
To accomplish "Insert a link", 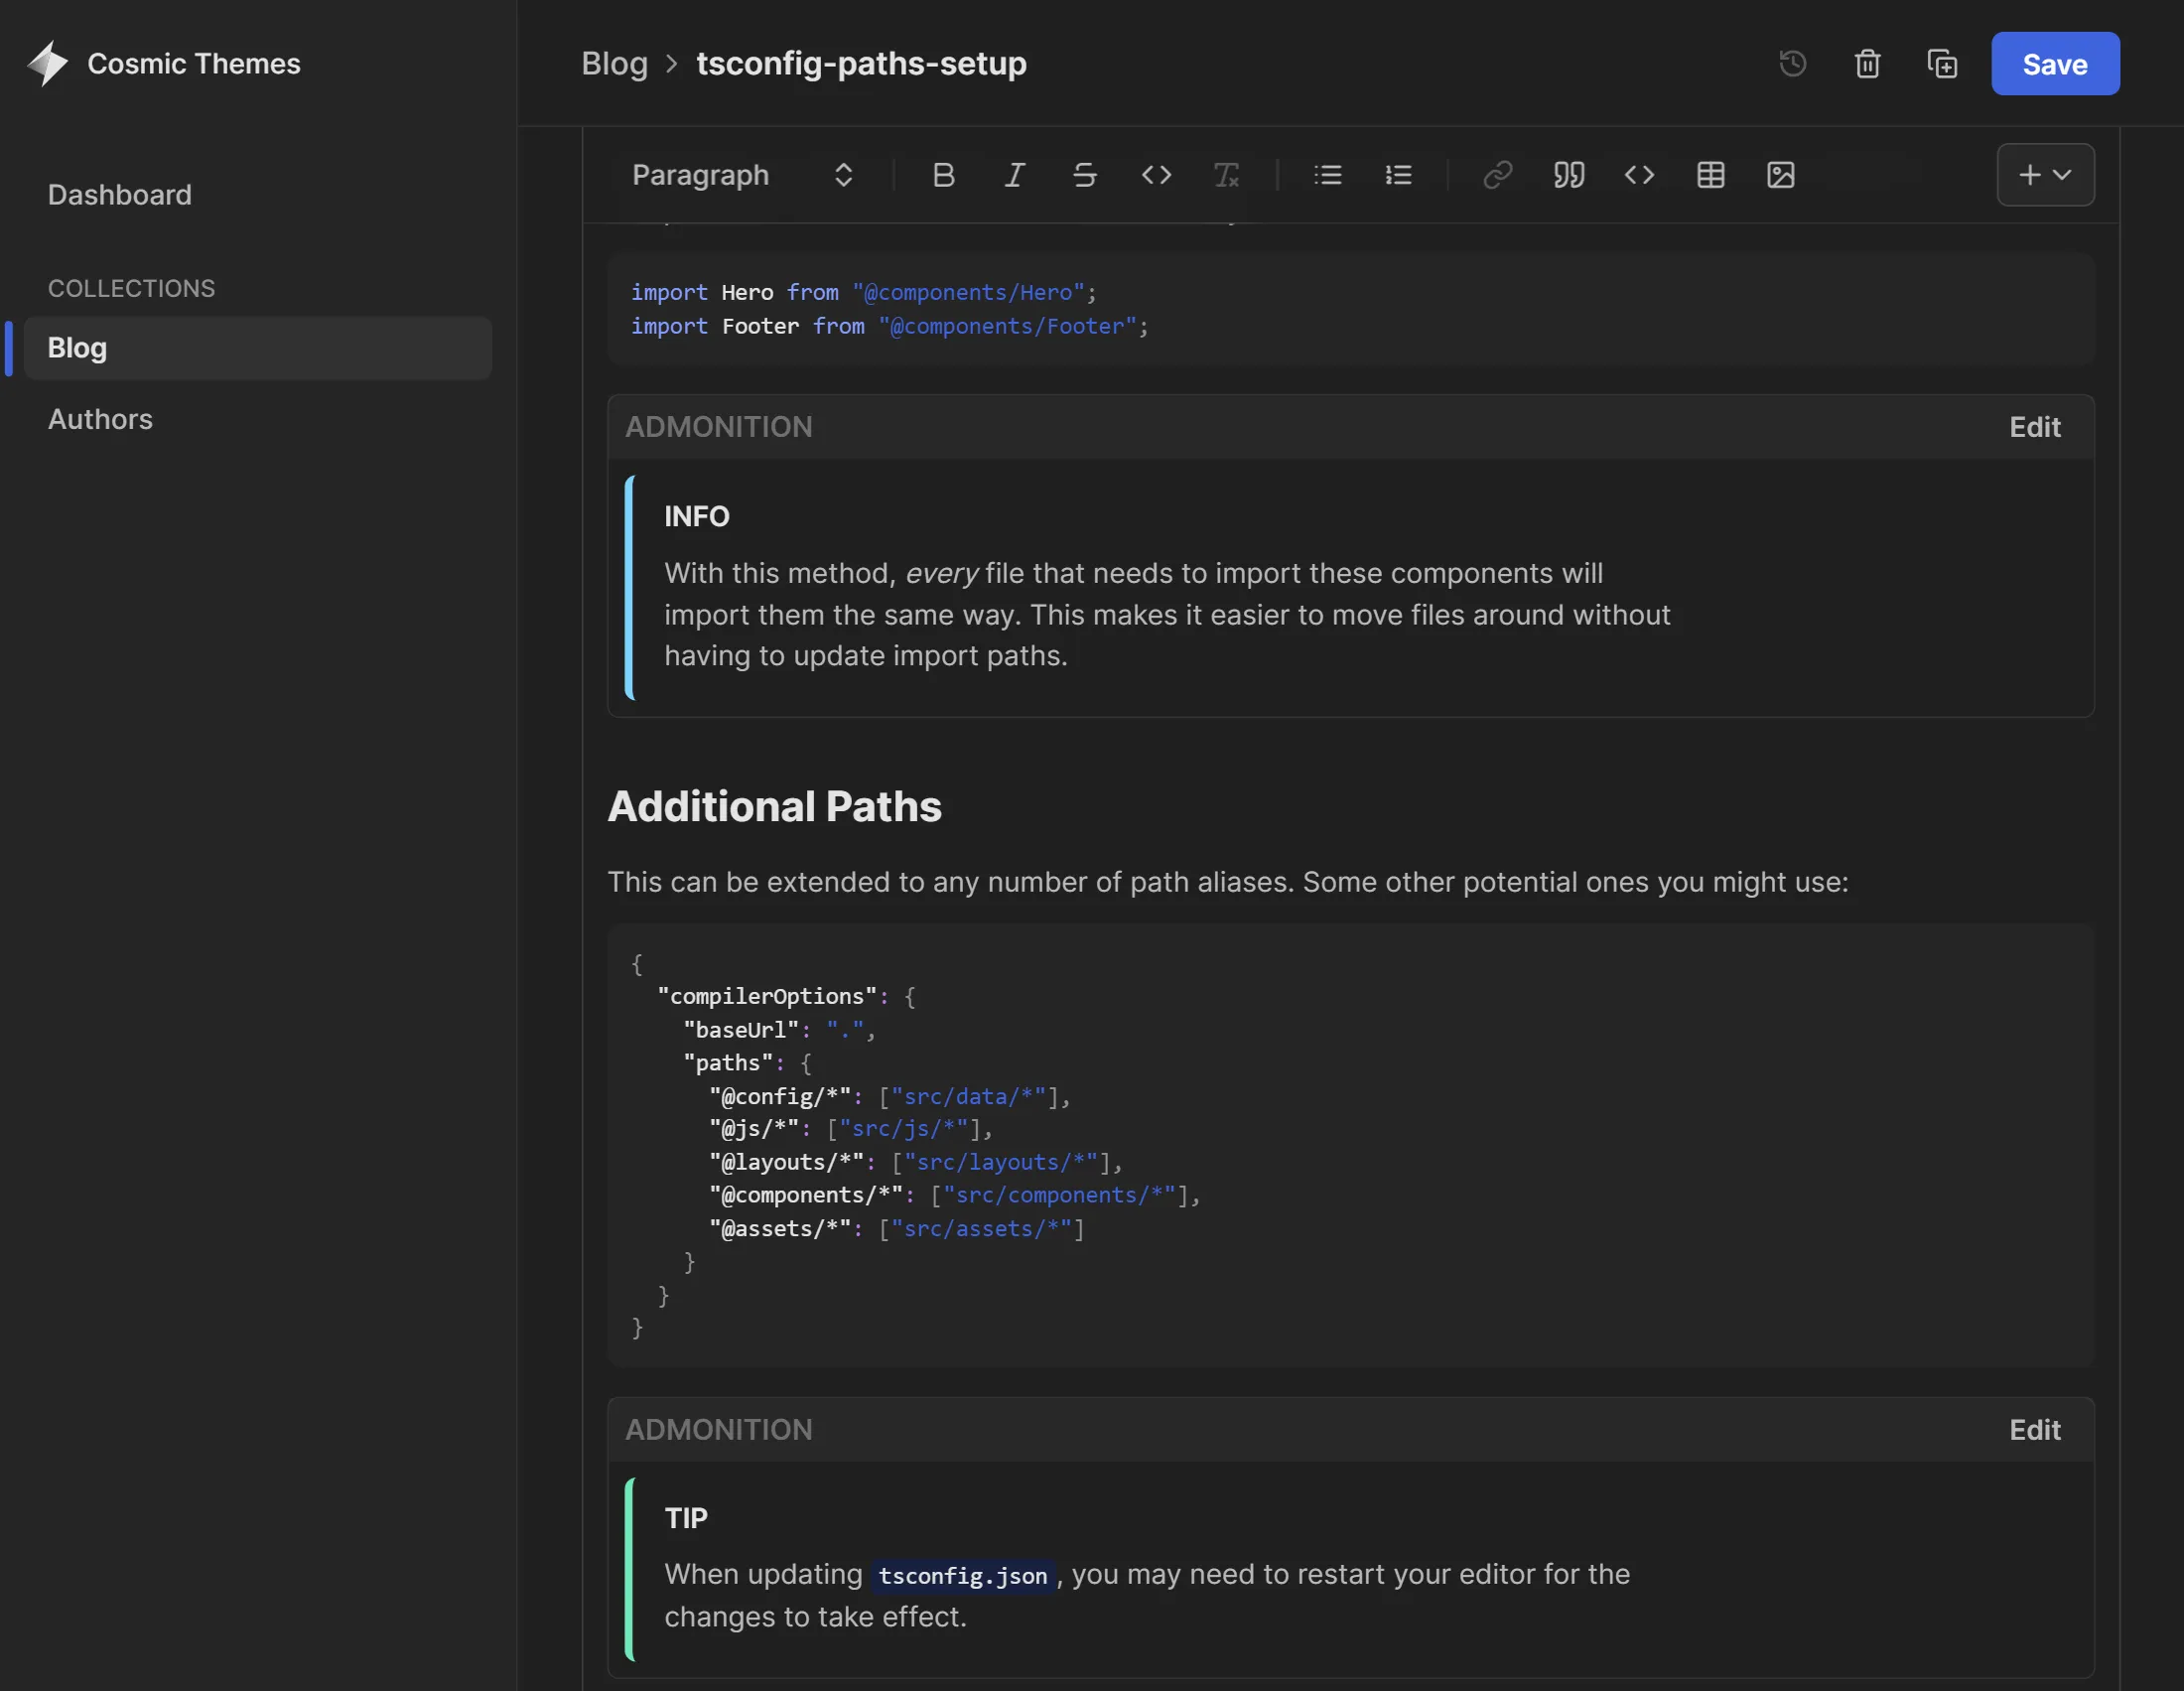I will coord(1497,175).
